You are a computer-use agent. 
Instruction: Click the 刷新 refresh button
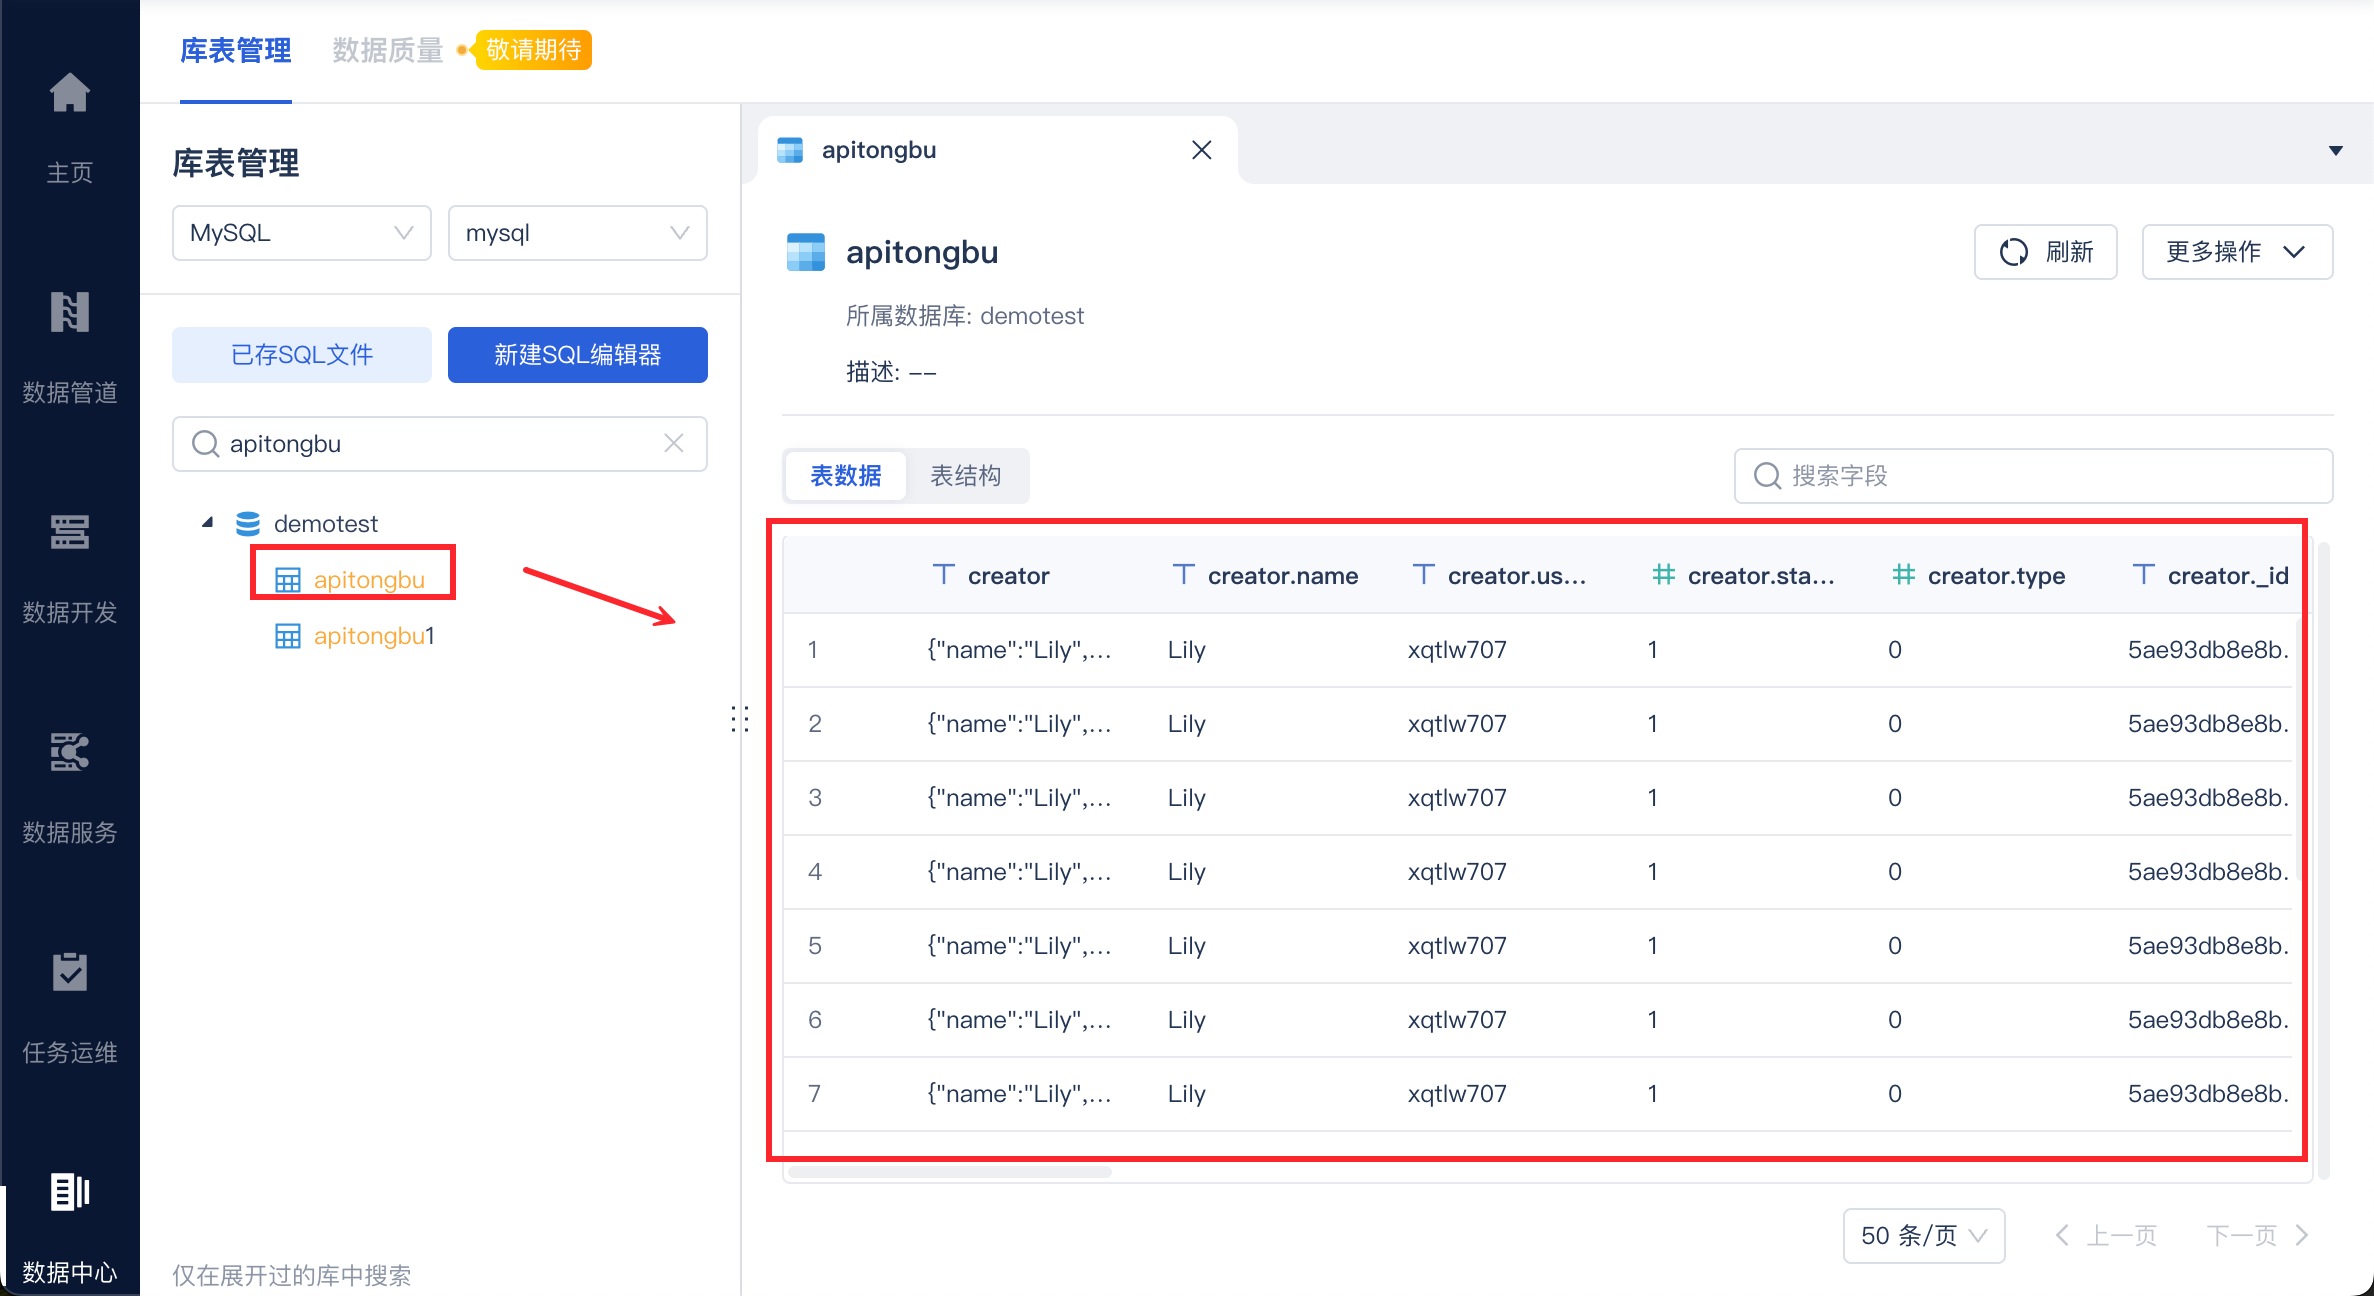click(2045, 252)
